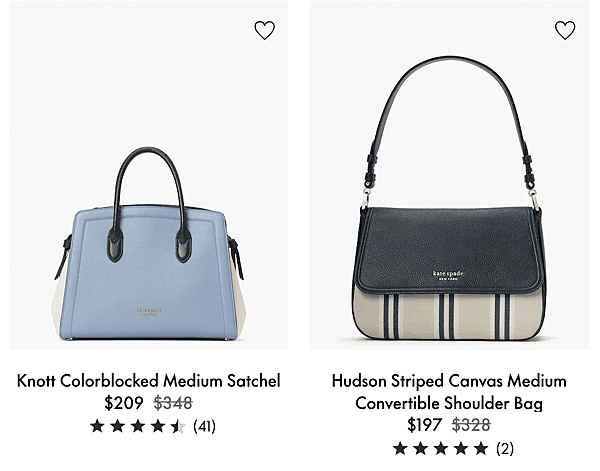The width and height of the screenshot is (600, 471).
Task: Select the crossed-out $328 original price
Action: [x=471, y=425]
